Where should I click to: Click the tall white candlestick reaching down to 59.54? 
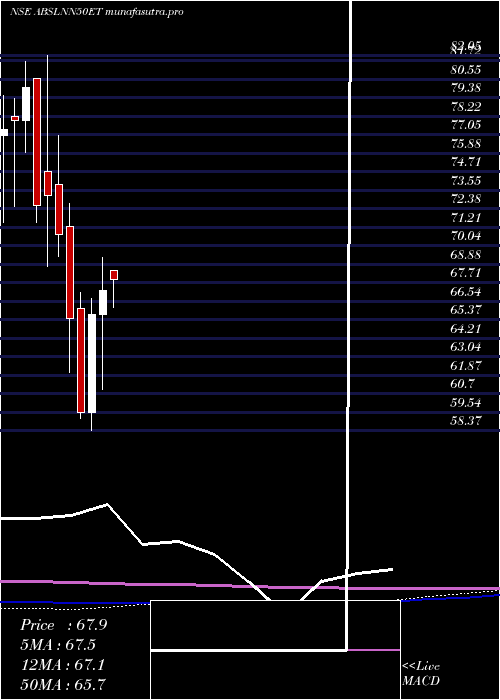[92, 363]
